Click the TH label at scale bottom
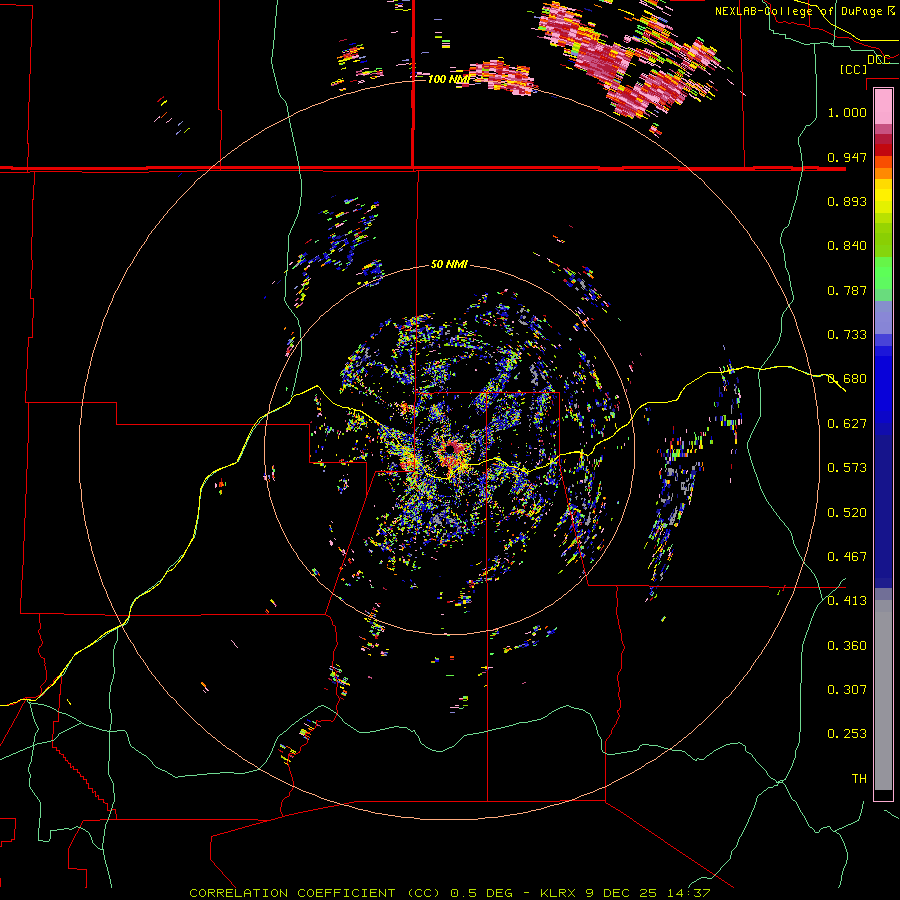 859,779
